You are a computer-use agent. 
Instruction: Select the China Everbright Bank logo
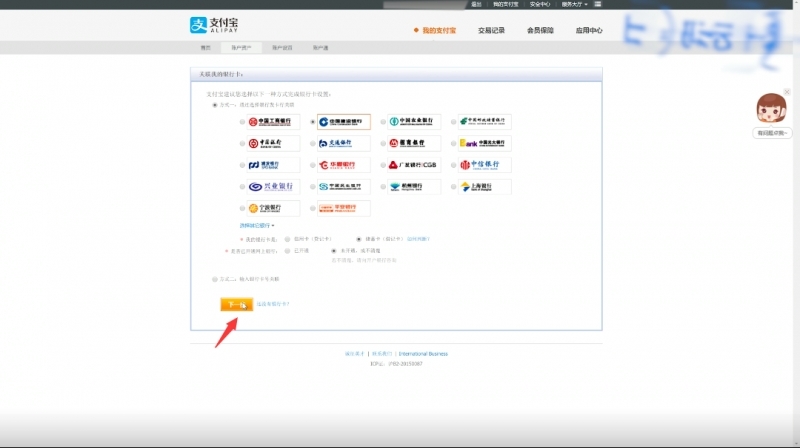pos(484,143)
